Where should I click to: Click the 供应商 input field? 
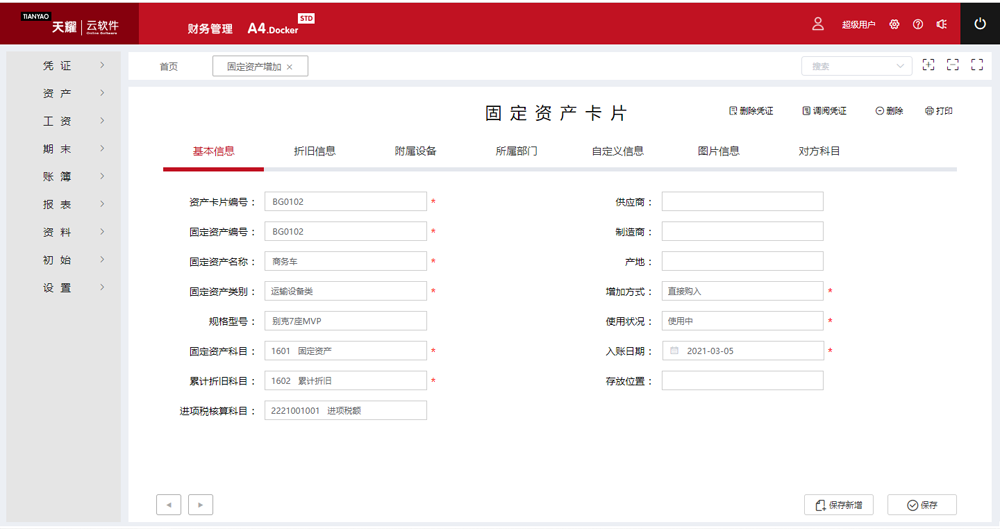click(x=742, y=202)
